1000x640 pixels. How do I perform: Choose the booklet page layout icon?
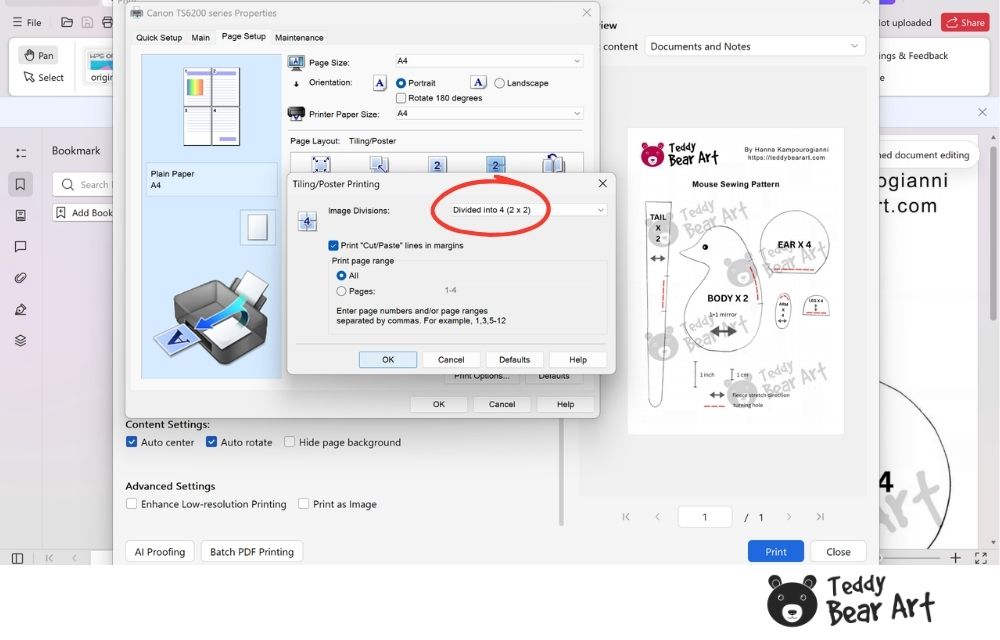[553, 164]
